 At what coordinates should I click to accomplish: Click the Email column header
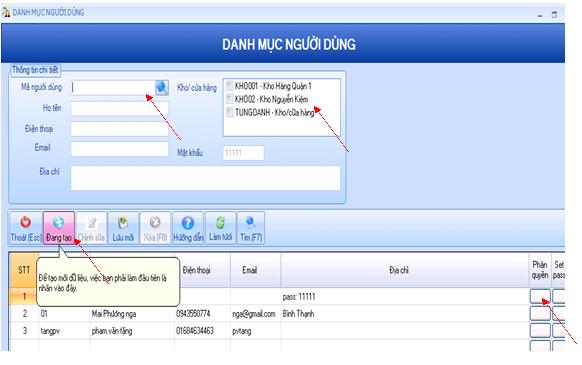pyautogui.click(x=255, y=270)
